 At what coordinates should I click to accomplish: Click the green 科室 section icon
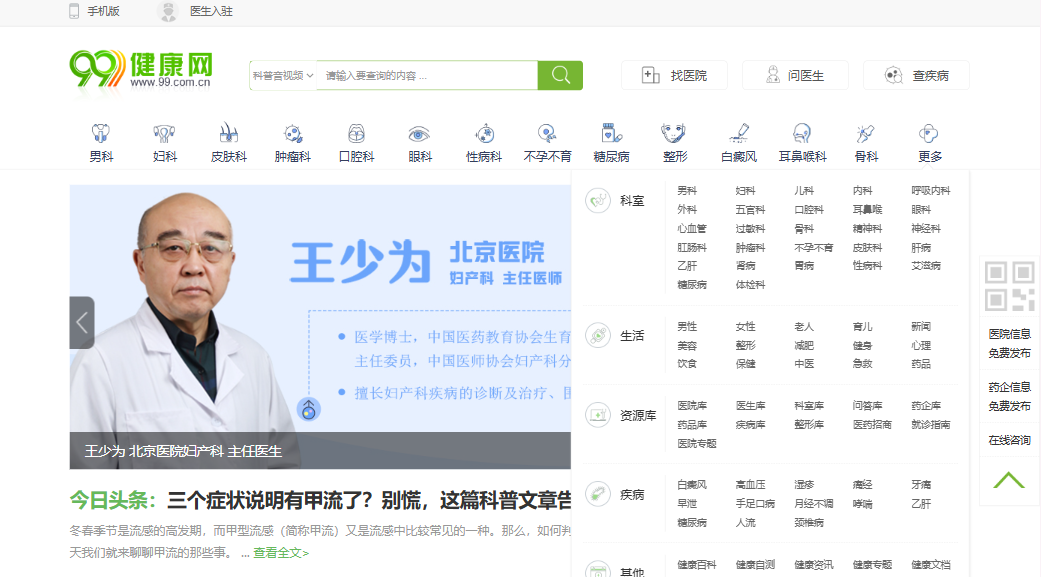pyautogui.click(x=597, y=200)
